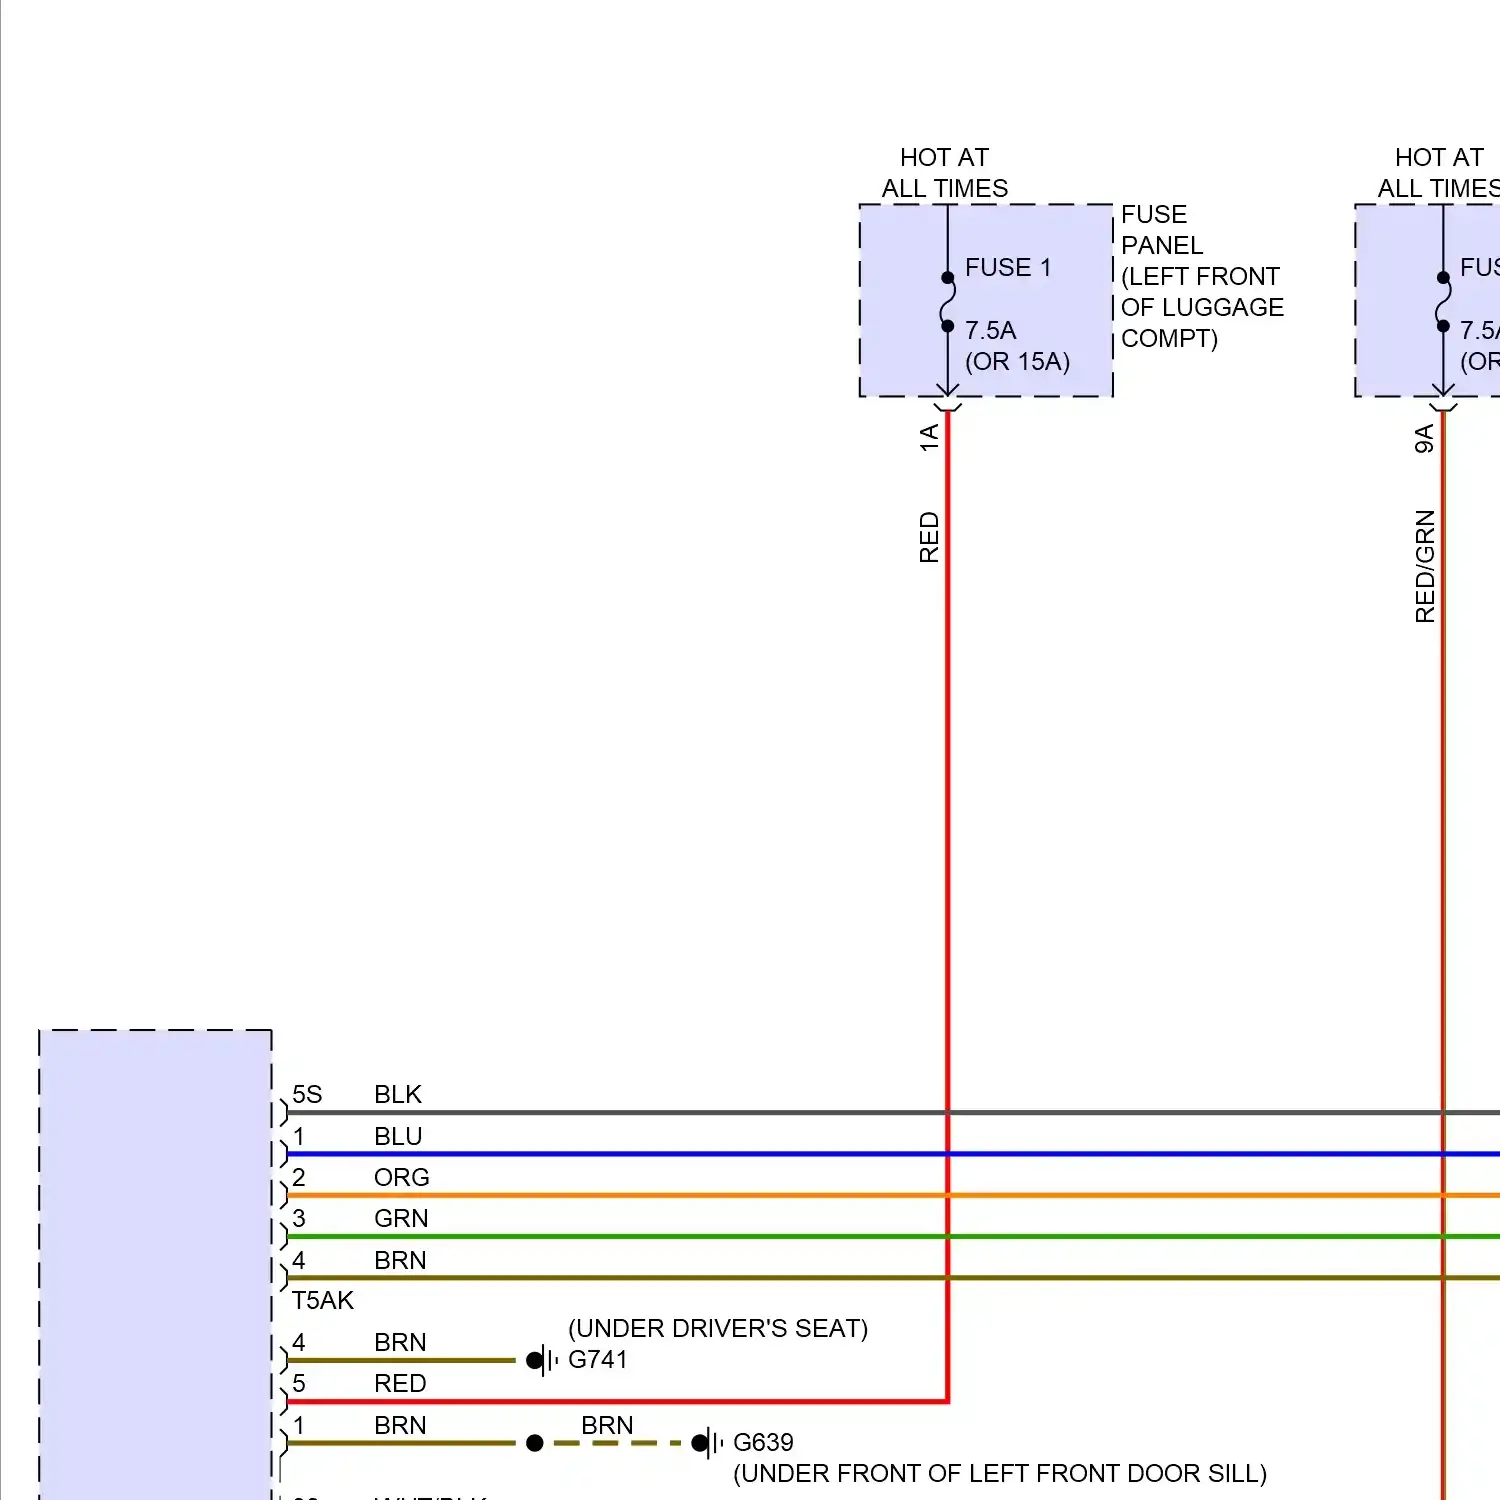This screenshot has height=1500, width=1500.
Task: Select the "BLK" wire color label
Action: pyautogui.click(x=398, y=1094)
